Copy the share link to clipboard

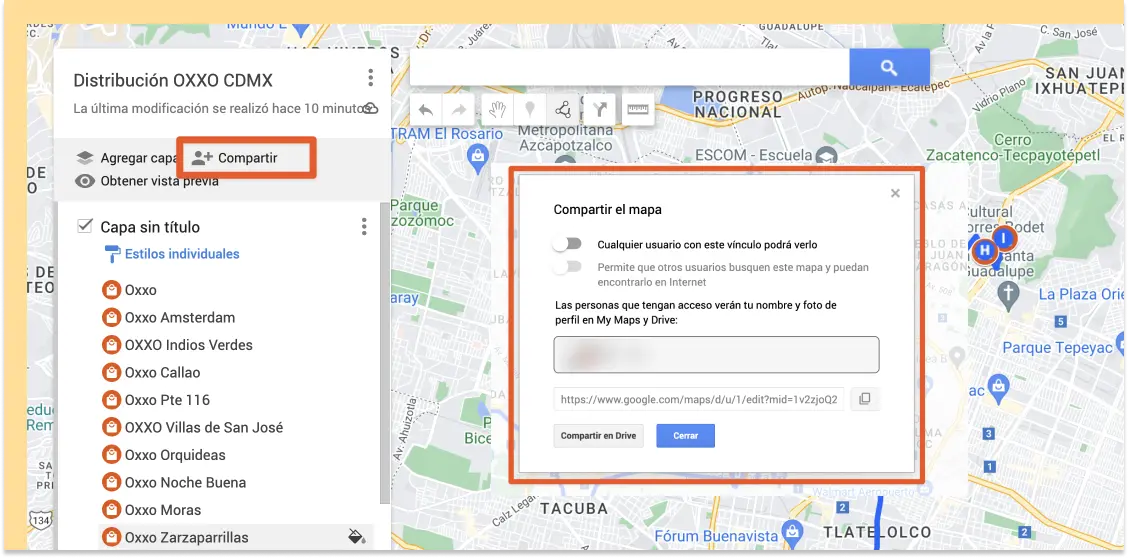click(x=865, y=399)
